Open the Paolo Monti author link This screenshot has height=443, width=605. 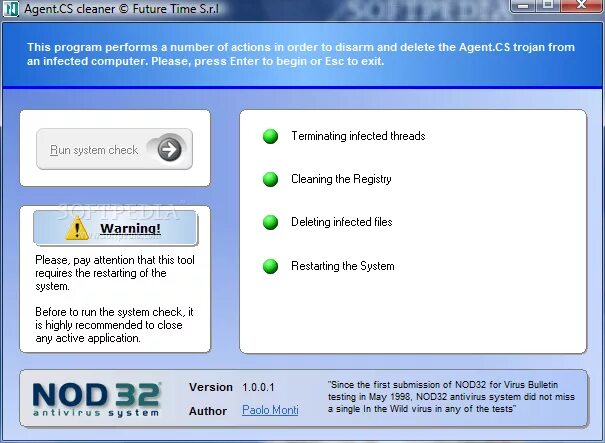[270, 409]
